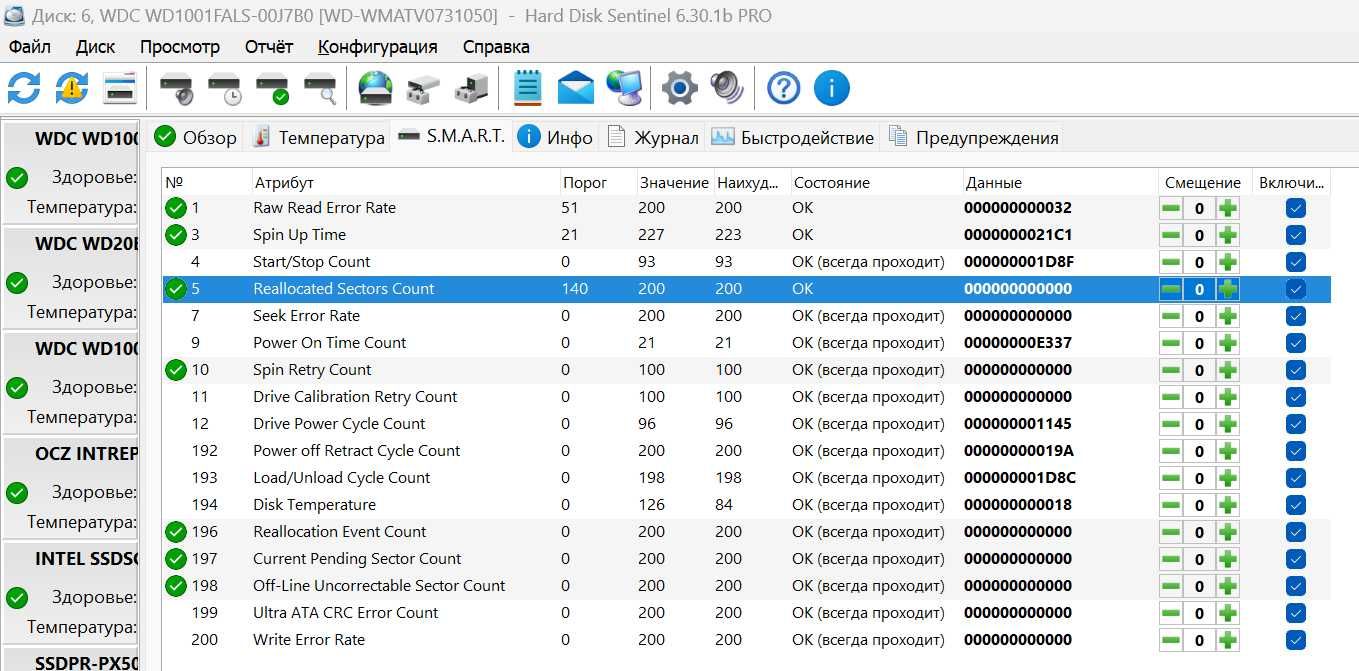Select the OCZ INTREP disk in sidebar
Viewport: 1359px width, 671px height.
pos(70,486)
